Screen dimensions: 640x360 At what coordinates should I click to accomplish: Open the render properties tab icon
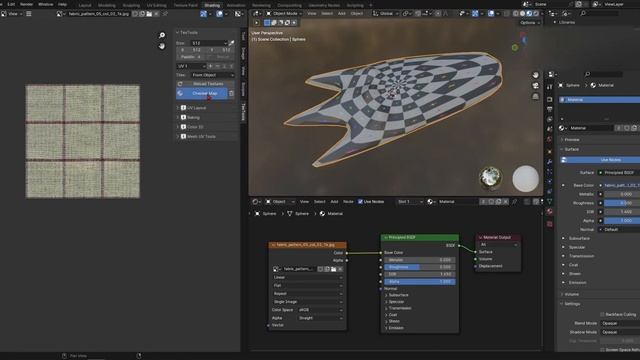550,99
